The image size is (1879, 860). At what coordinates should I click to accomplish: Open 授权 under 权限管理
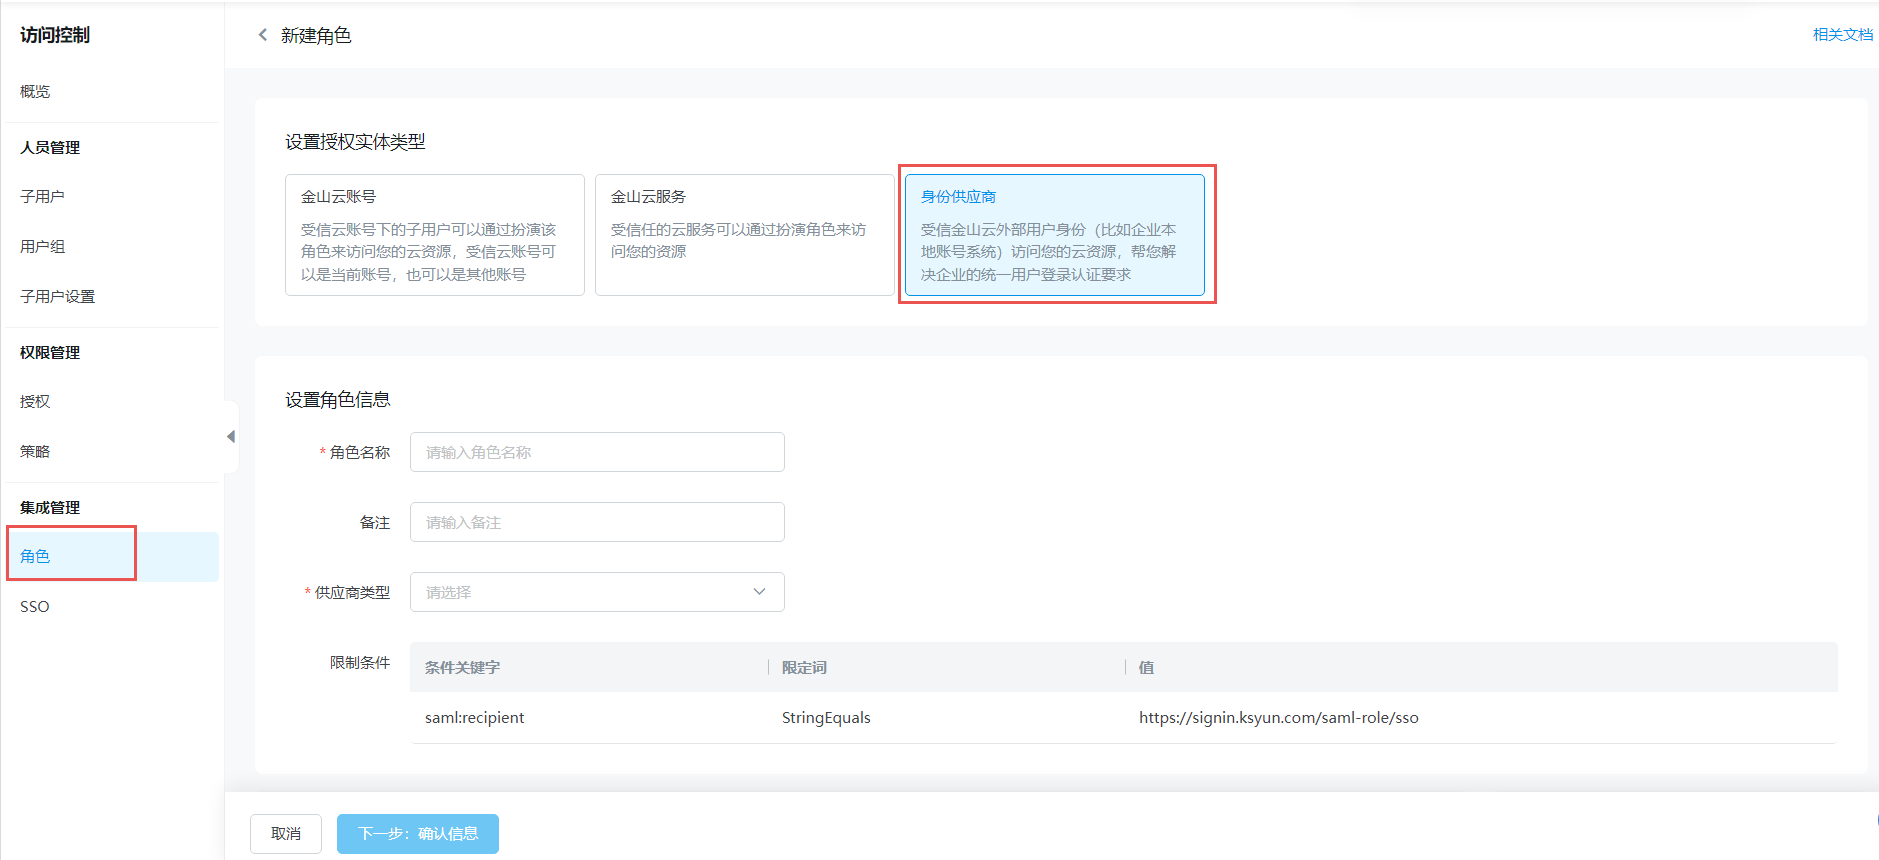pos(35,402)
